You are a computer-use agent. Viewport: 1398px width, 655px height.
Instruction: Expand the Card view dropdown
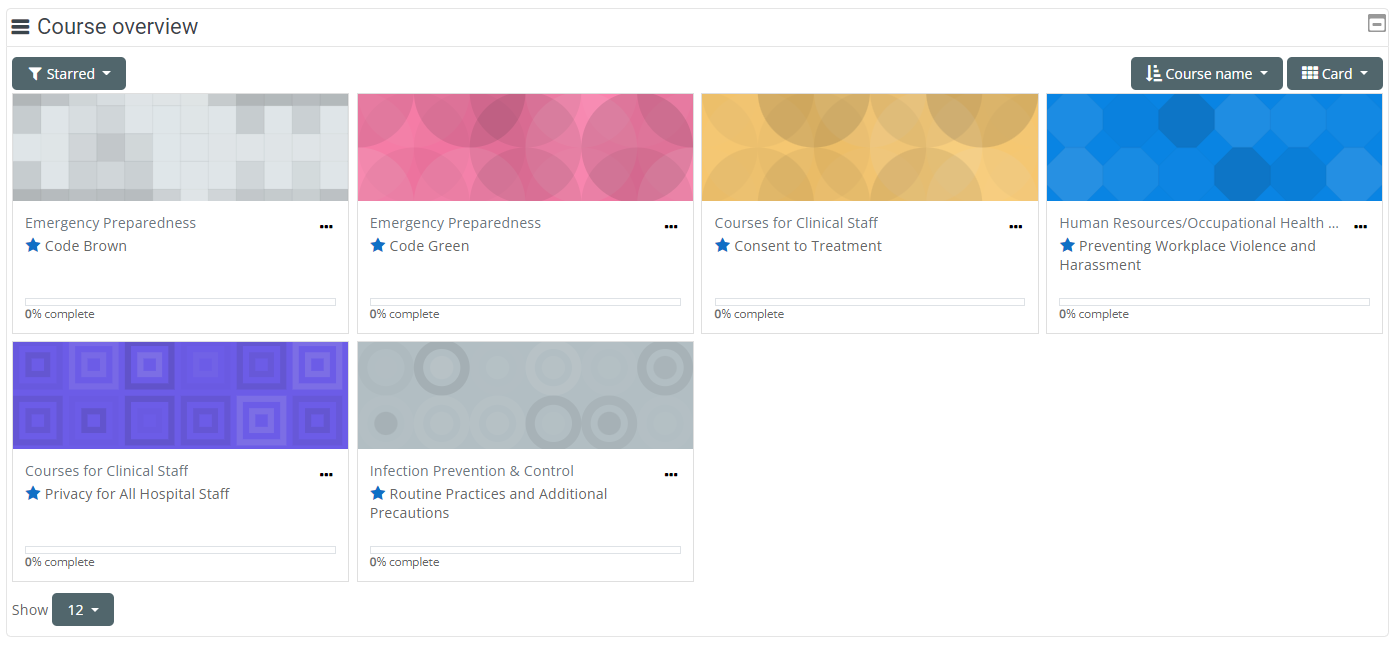pos(1334,74)
